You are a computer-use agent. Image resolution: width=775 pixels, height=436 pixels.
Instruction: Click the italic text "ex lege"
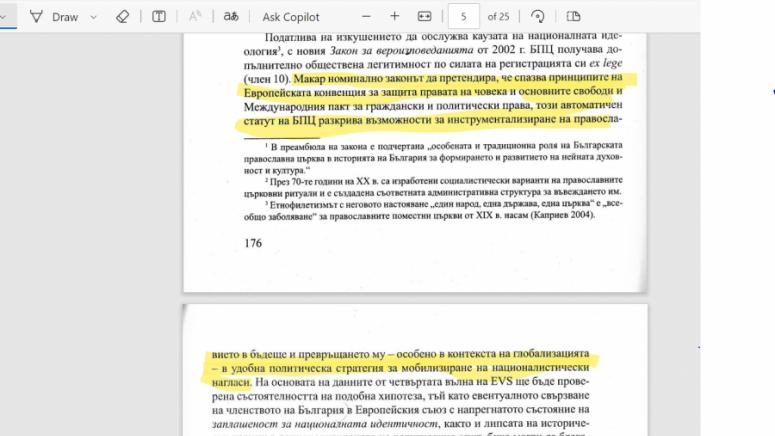[605, 63]
